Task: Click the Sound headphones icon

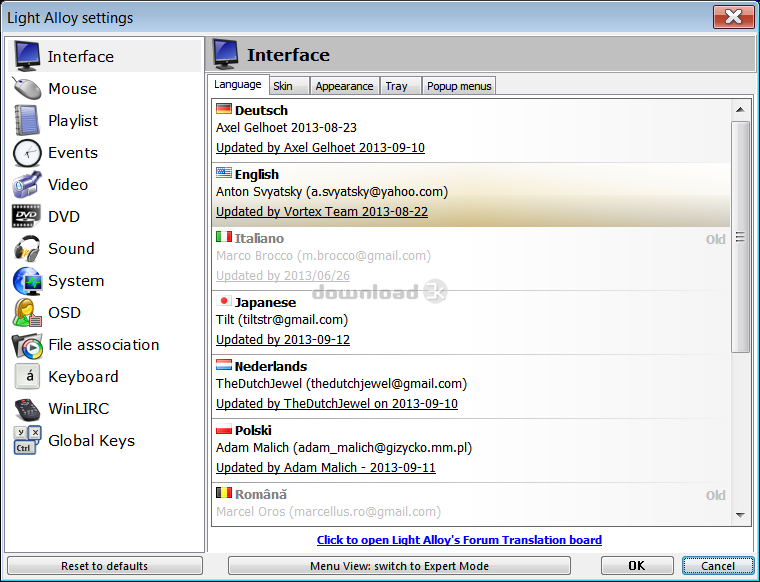Action: point(27,249)
